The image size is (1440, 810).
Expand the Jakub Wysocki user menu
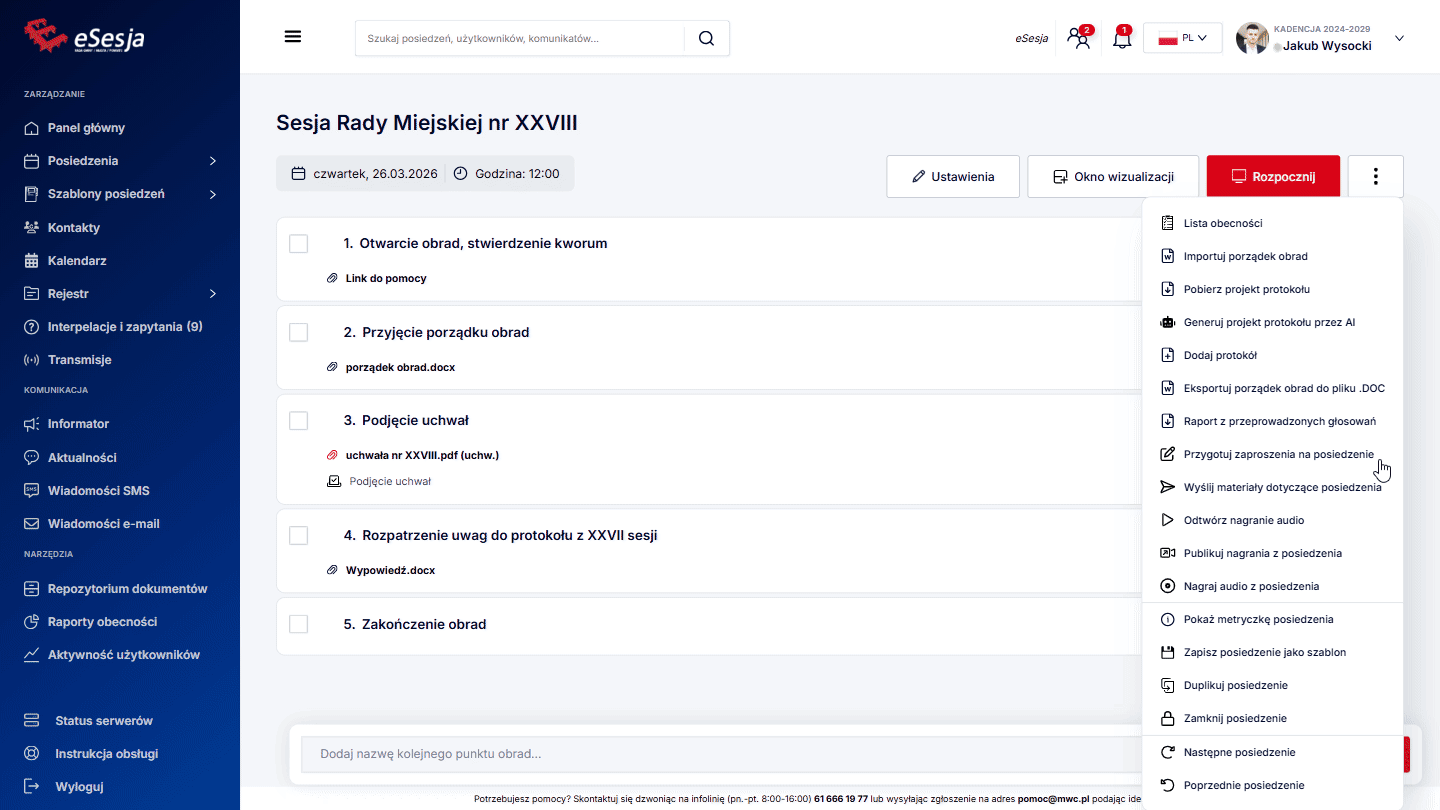point(1398,39)
